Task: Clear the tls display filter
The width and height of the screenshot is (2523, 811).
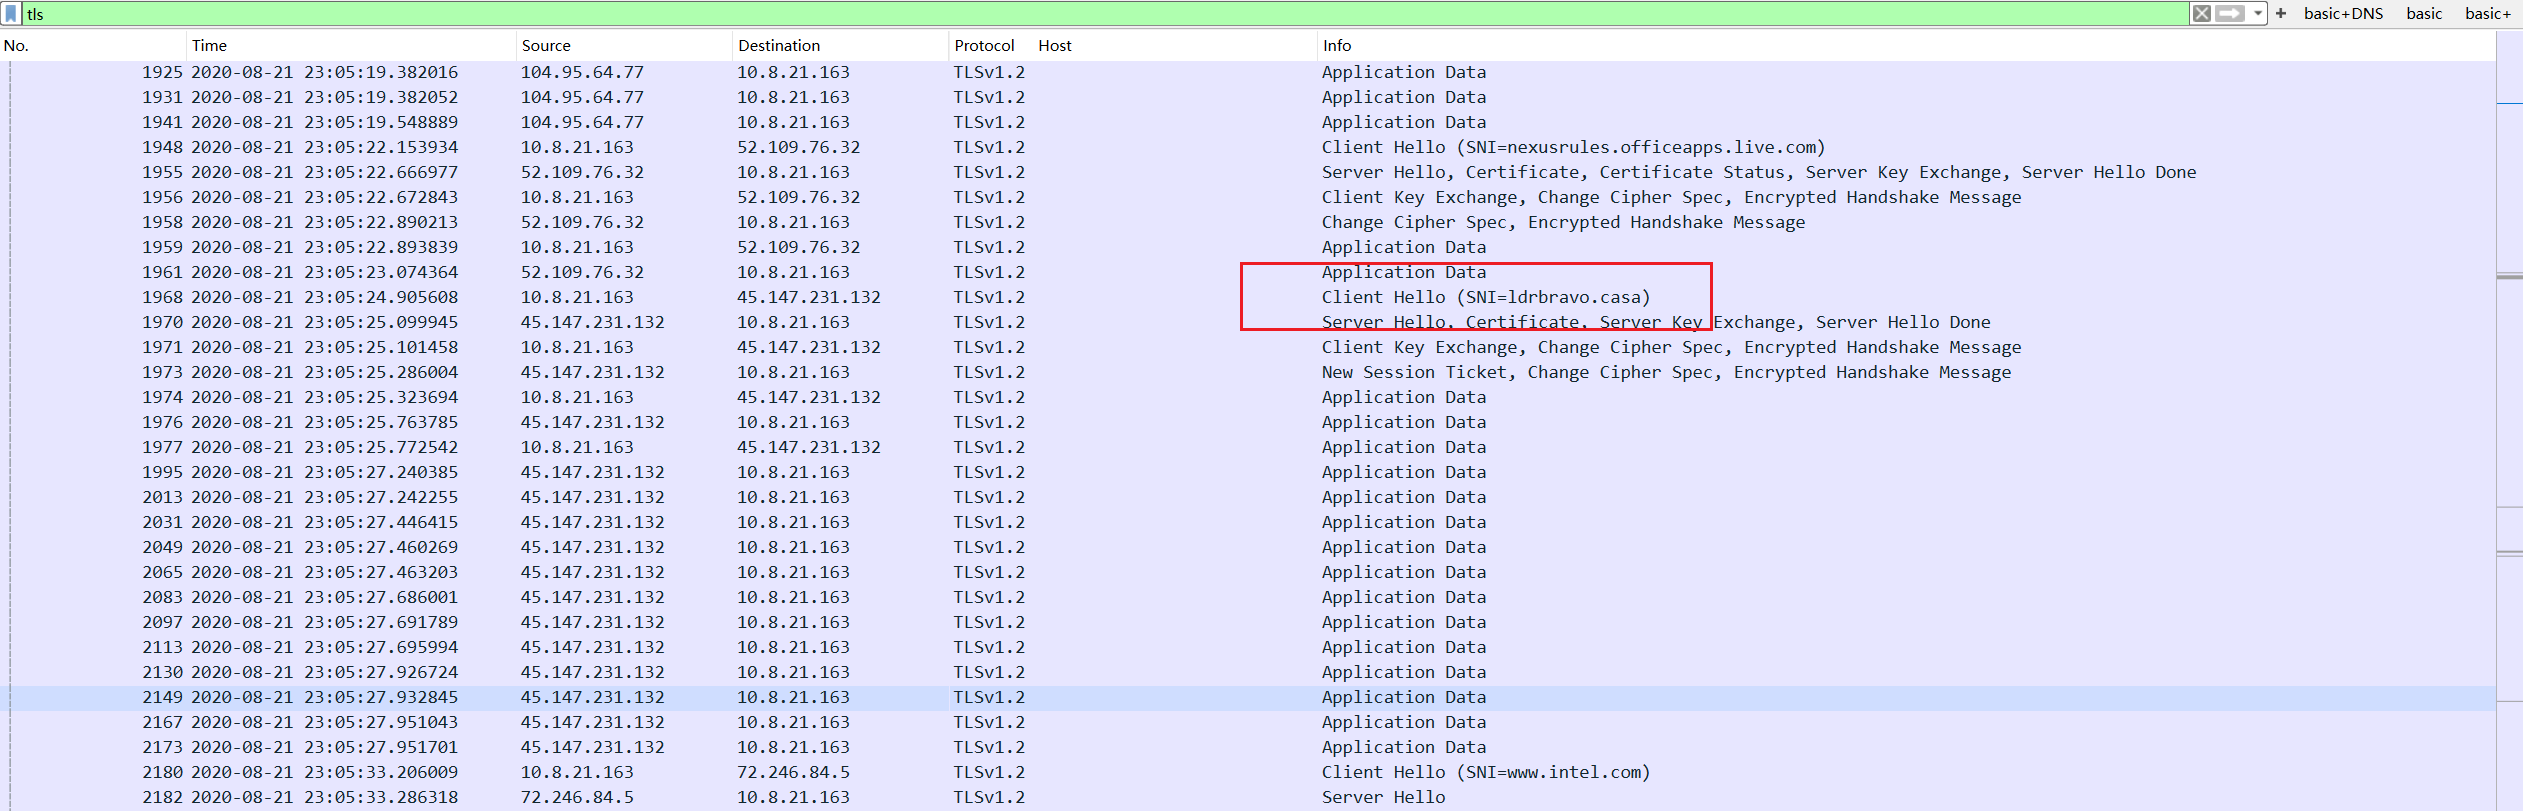Action: tap(2201, 14)
